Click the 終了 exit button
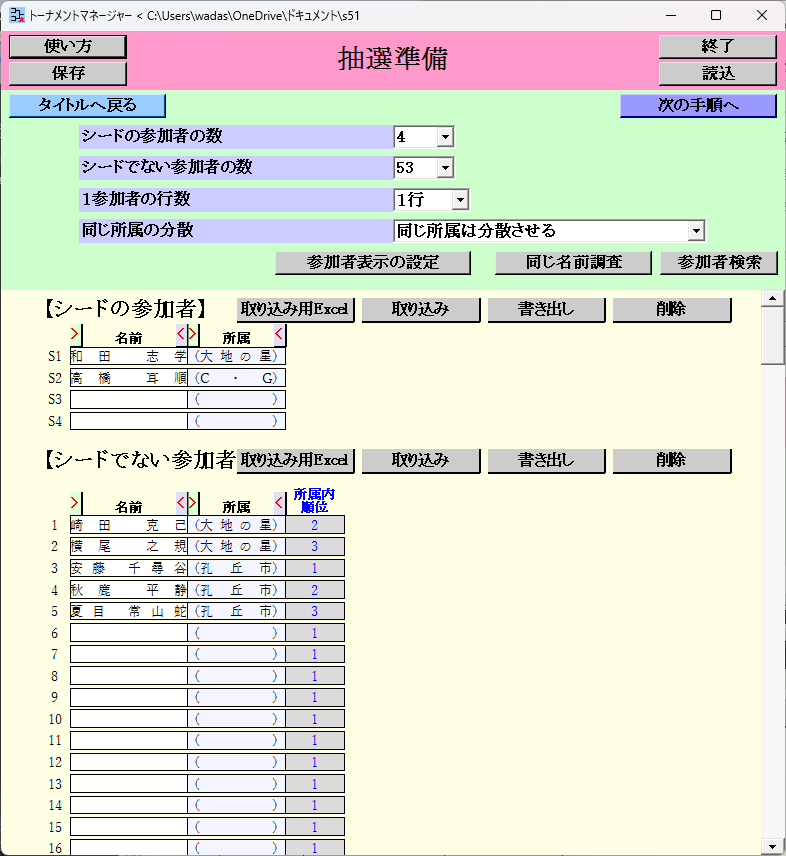786x856 pixels. [717, 47]
